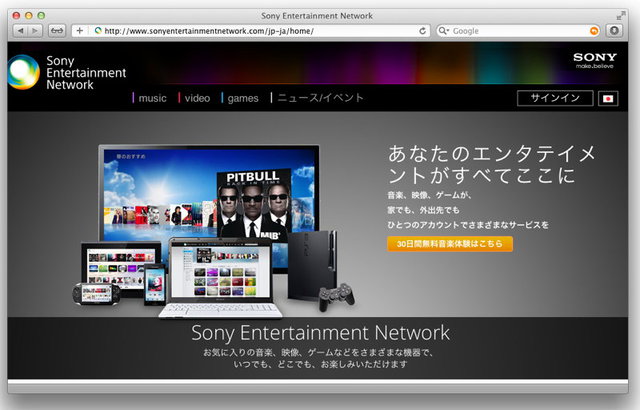Click the DualShock controller image
The image size is (640, 410).
(336, 297)
